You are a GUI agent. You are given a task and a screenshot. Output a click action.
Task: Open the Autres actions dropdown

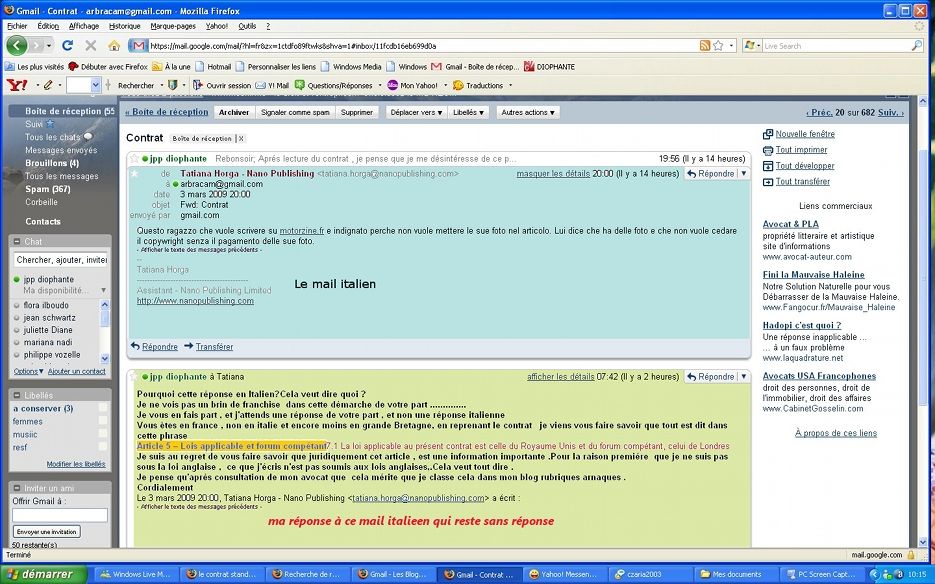(528, 112)
